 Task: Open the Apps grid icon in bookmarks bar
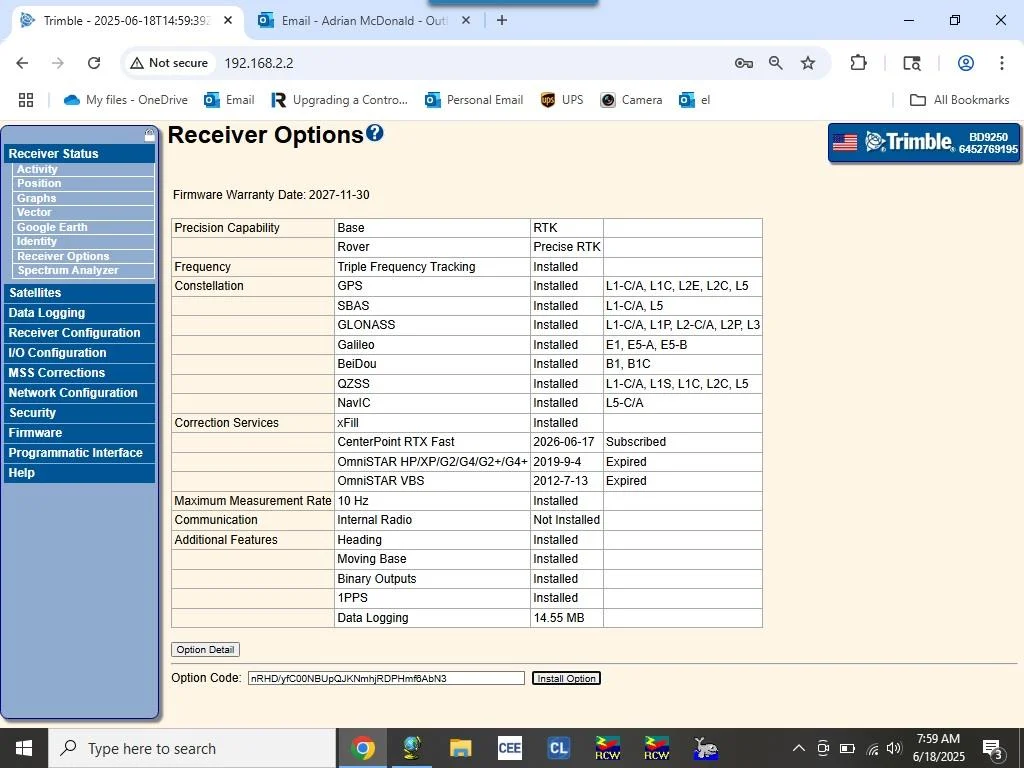(25, 100)
